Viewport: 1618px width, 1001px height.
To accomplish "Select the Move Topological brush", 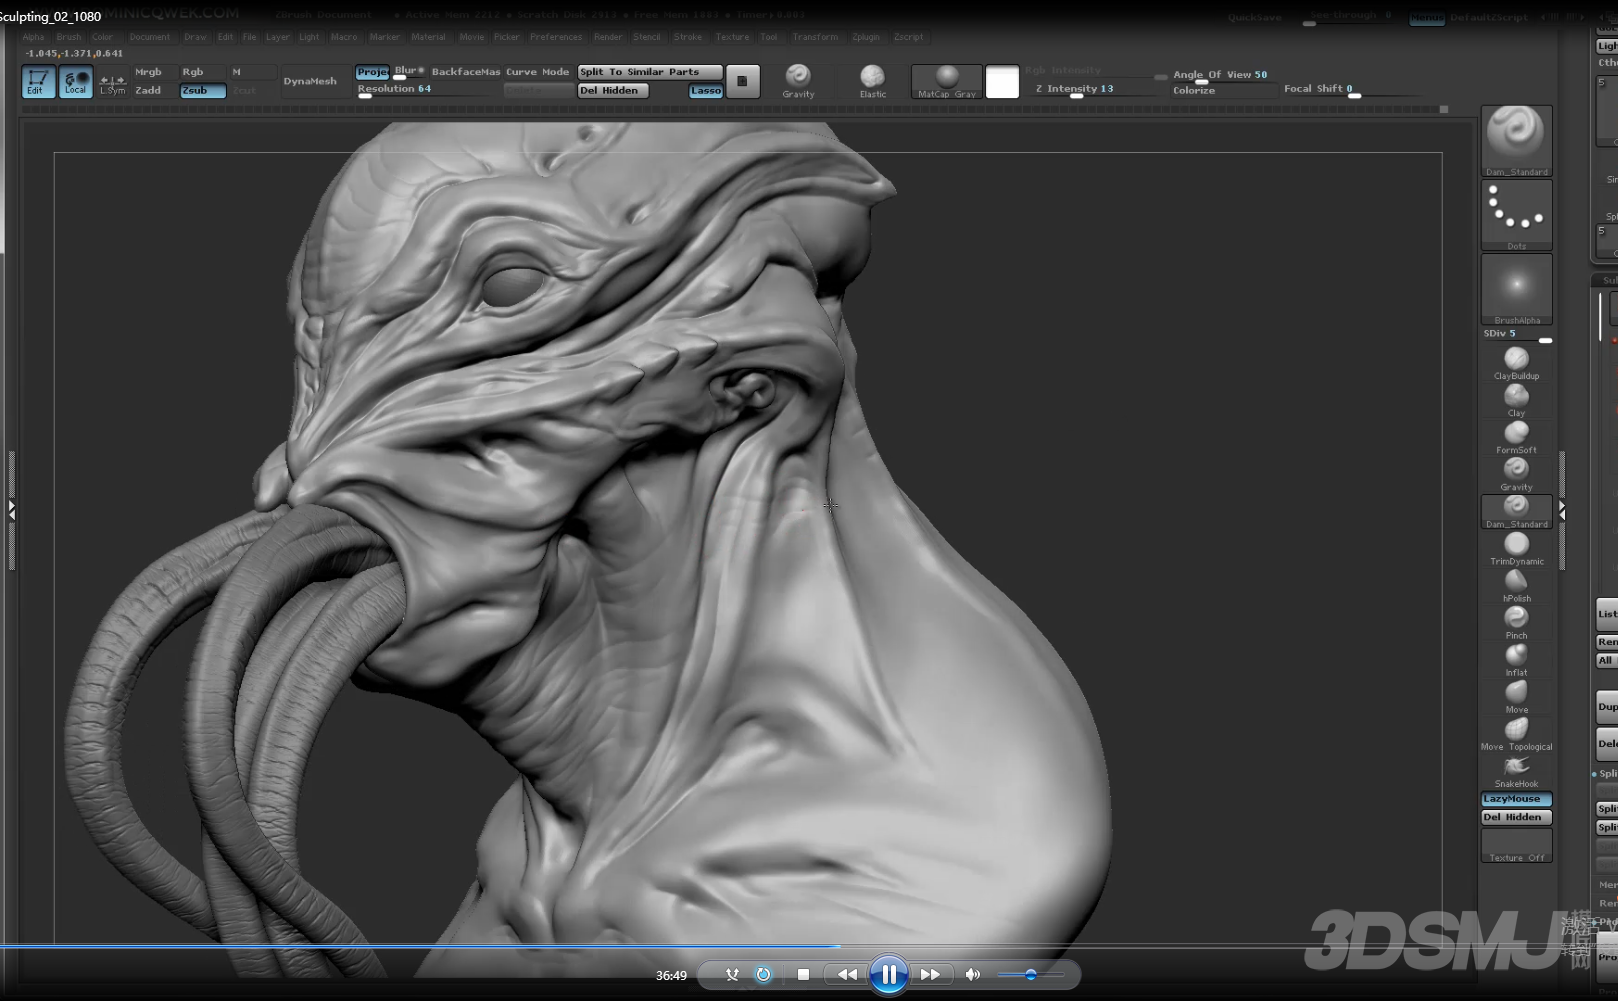I will pos(1516,733).
